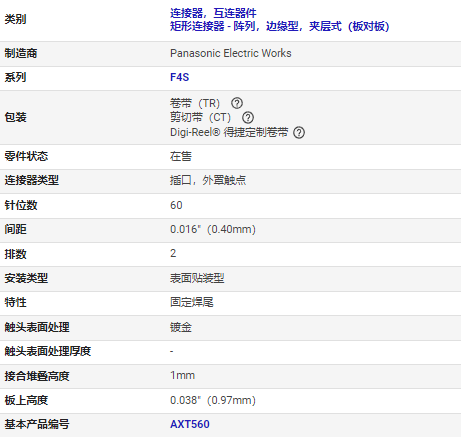Image resolution: width=461 pixels, height=437 pixels.
Task: Open the 连接器，互连器件 category link
Action: pos(213,13)
